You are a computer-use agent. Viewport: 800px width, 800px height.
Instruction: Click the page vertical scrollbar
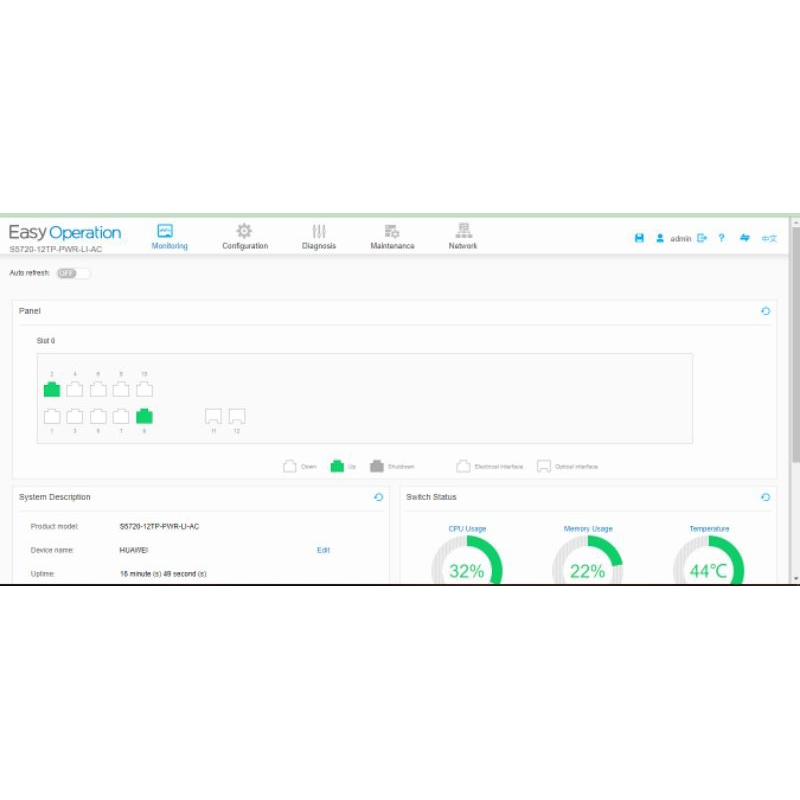click(x=795, y=400)
